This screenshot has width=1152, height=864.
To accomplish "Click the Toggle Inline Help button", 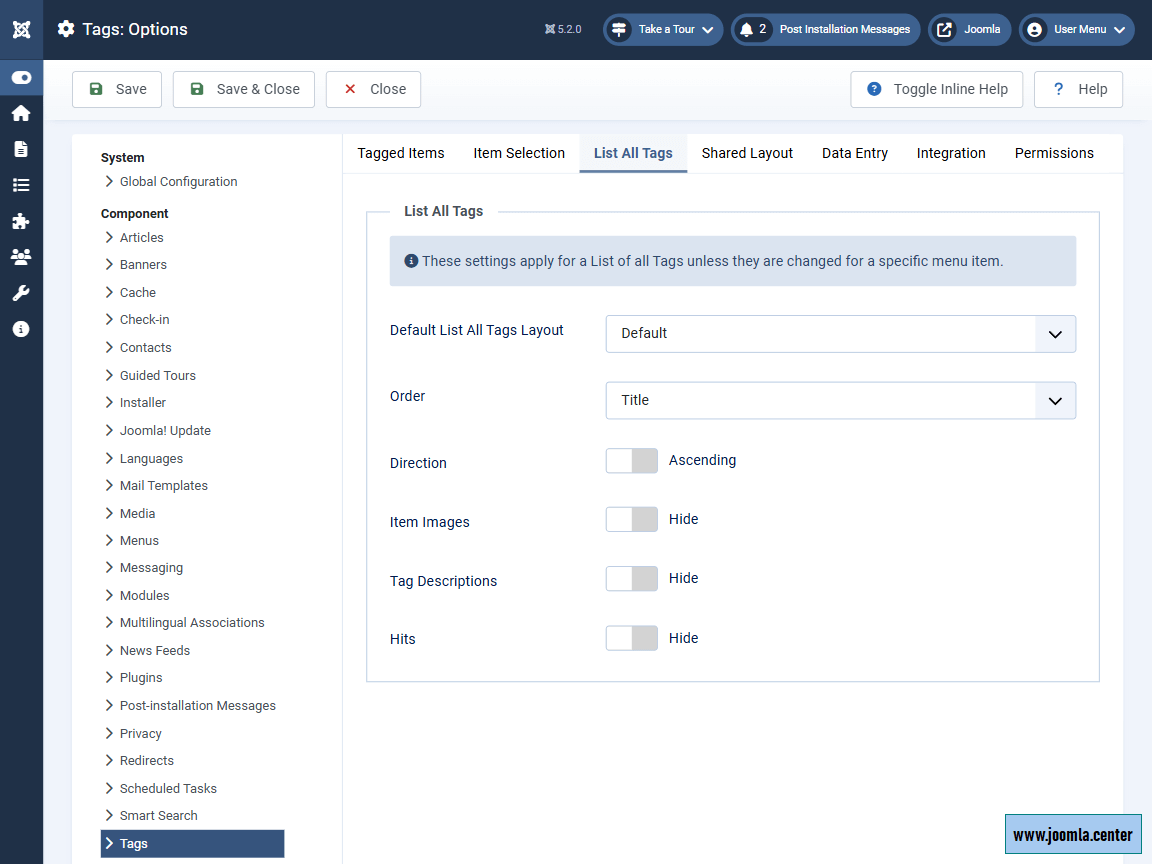I will coord(937,89).
